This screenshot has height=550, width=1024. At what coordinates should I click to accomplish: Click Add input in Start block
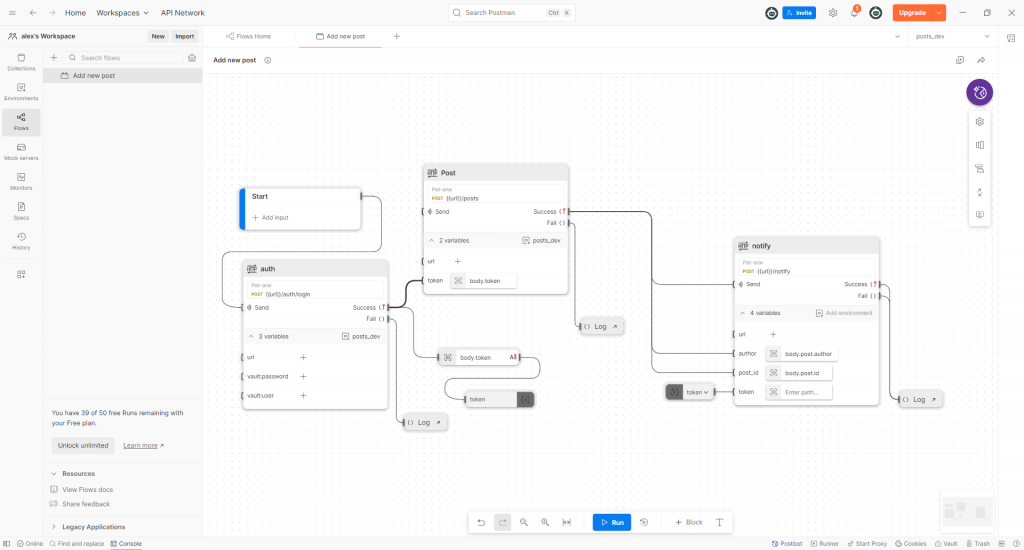click(x=270, y=218)
